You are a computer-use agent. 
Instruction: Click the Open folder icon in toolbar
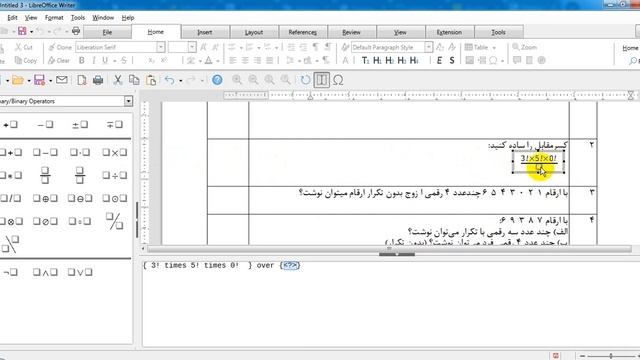click(18, 80)
